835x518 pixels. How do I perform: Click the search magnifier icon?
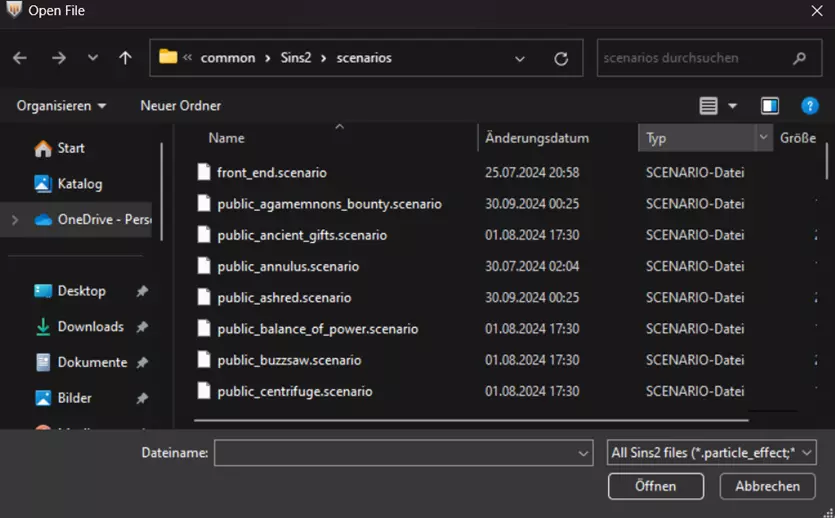(x=800, y=58)
